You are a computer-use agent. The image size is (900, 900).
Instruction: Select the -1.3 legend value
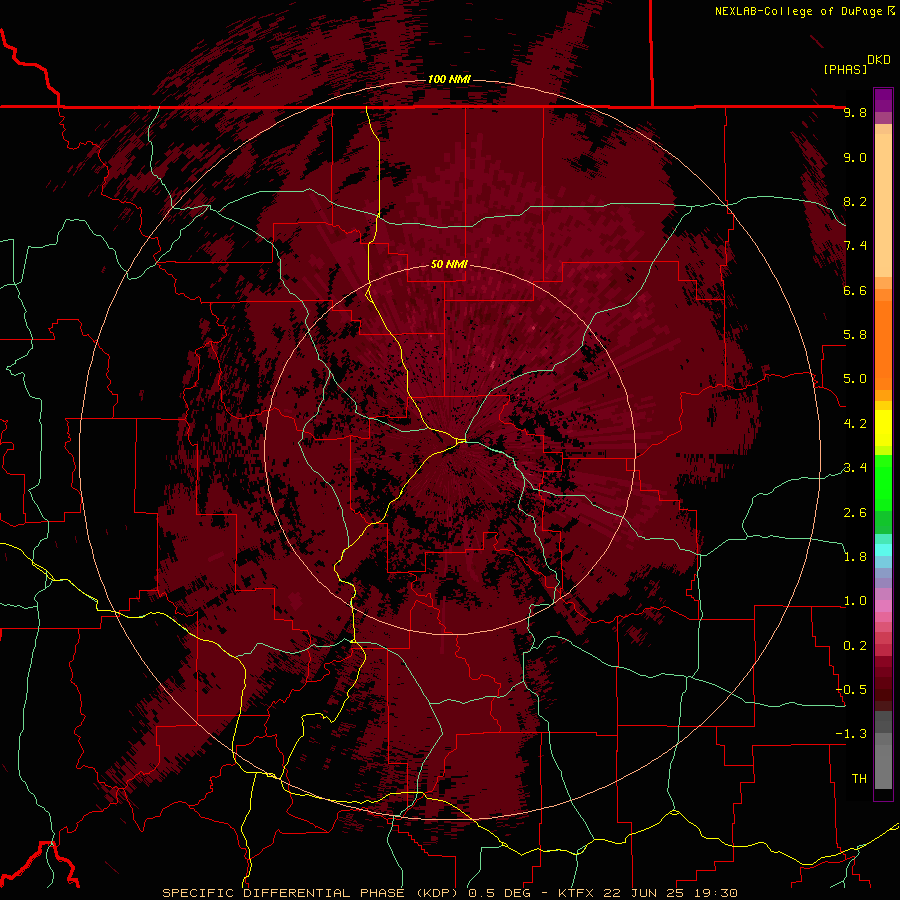pos(851,734)
